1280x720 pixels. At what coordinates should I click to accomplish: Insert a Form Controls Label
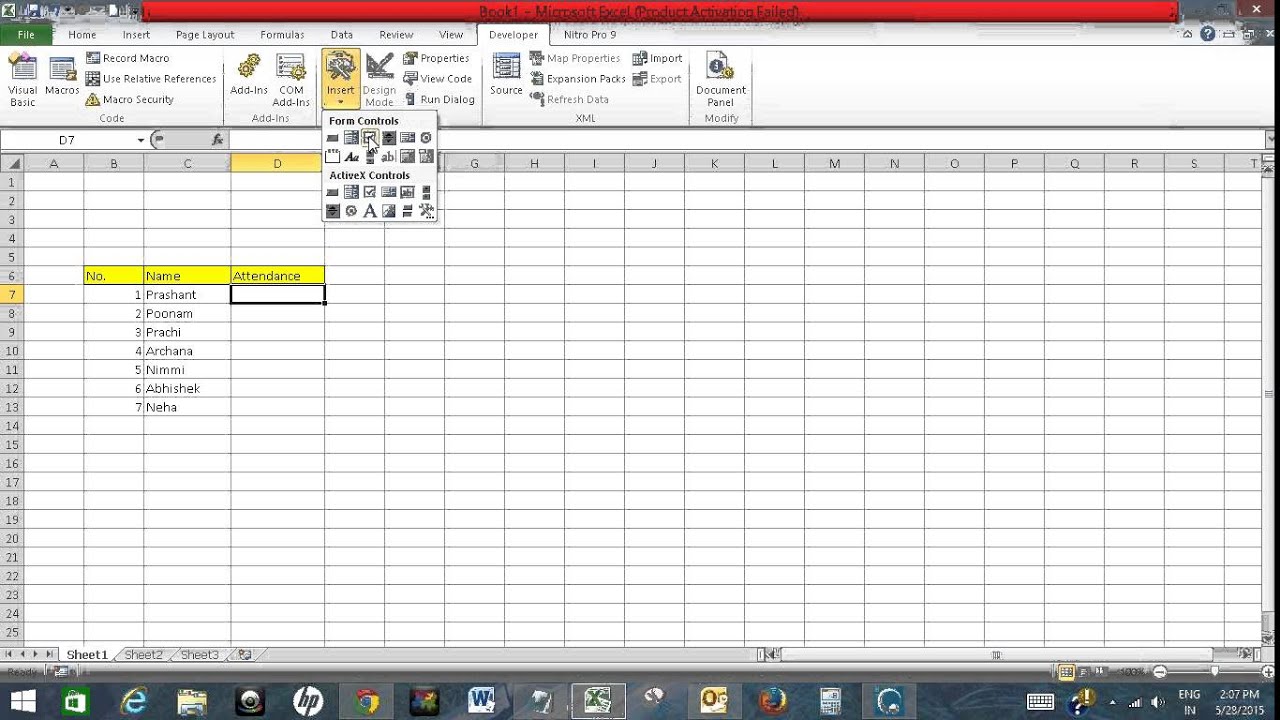[x=351, y=157]
